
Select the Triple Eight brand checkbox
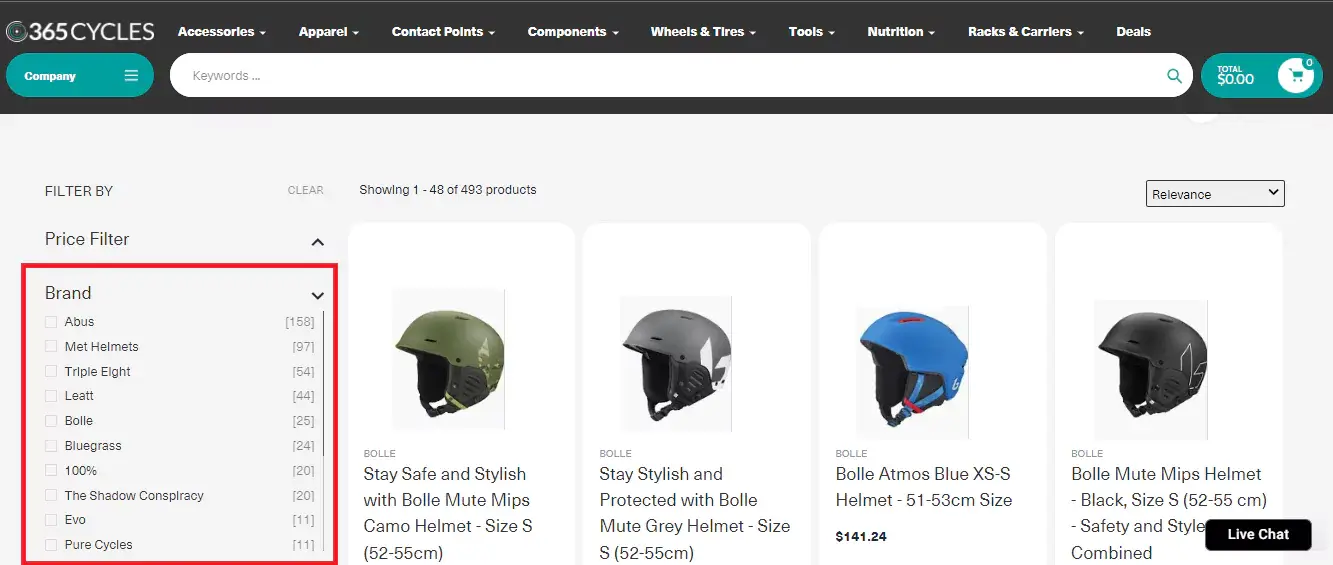pyautogui.click(x=51, y=372)
